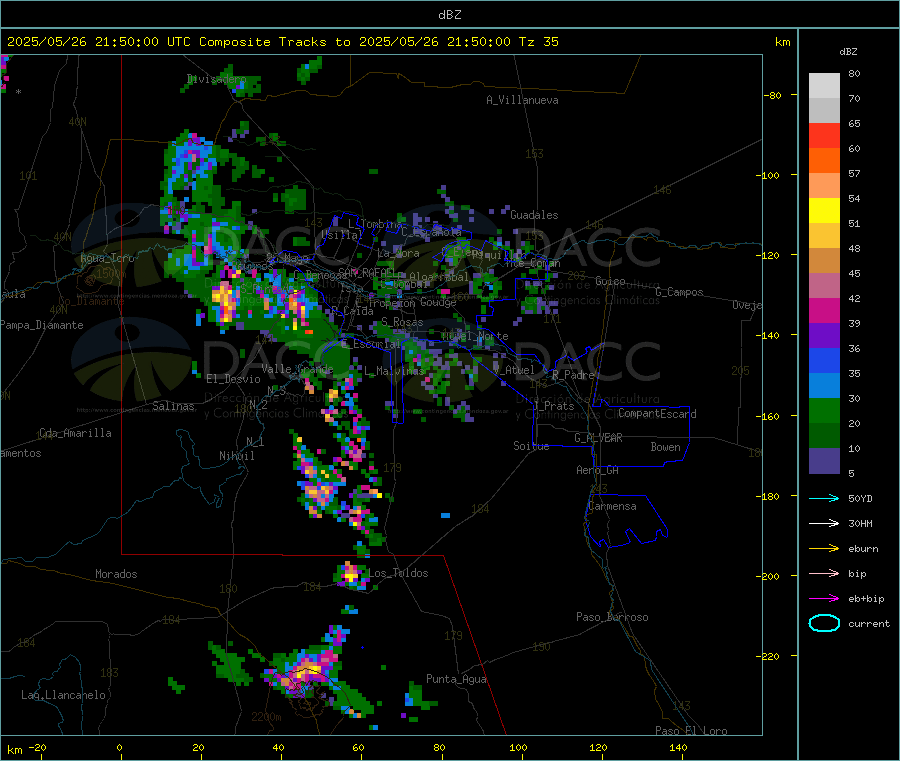
Task: Click the 'R_Padre' map label
Action: pos(573,375)
